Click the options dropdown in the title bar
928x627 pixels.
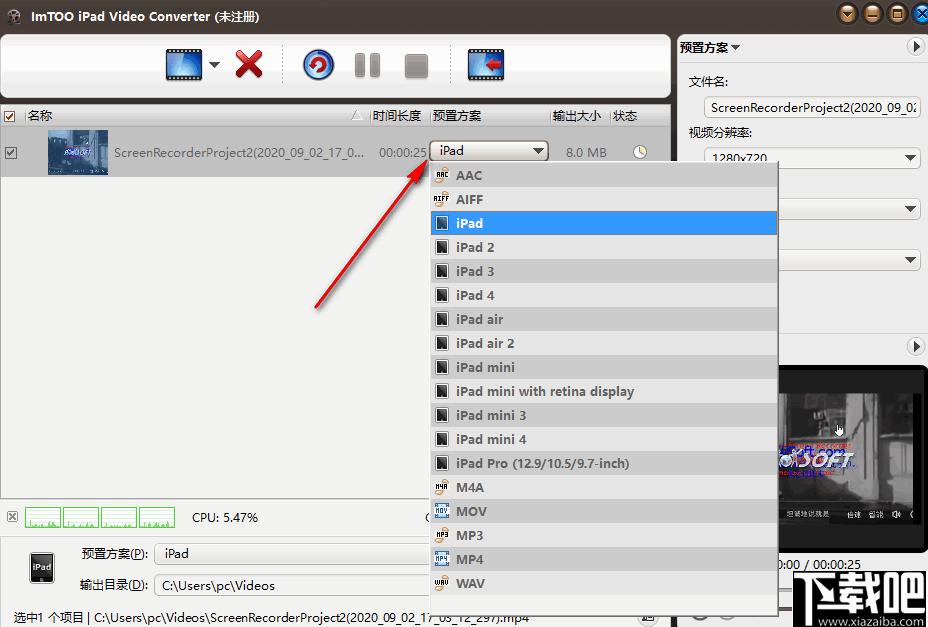coord(848,13)
